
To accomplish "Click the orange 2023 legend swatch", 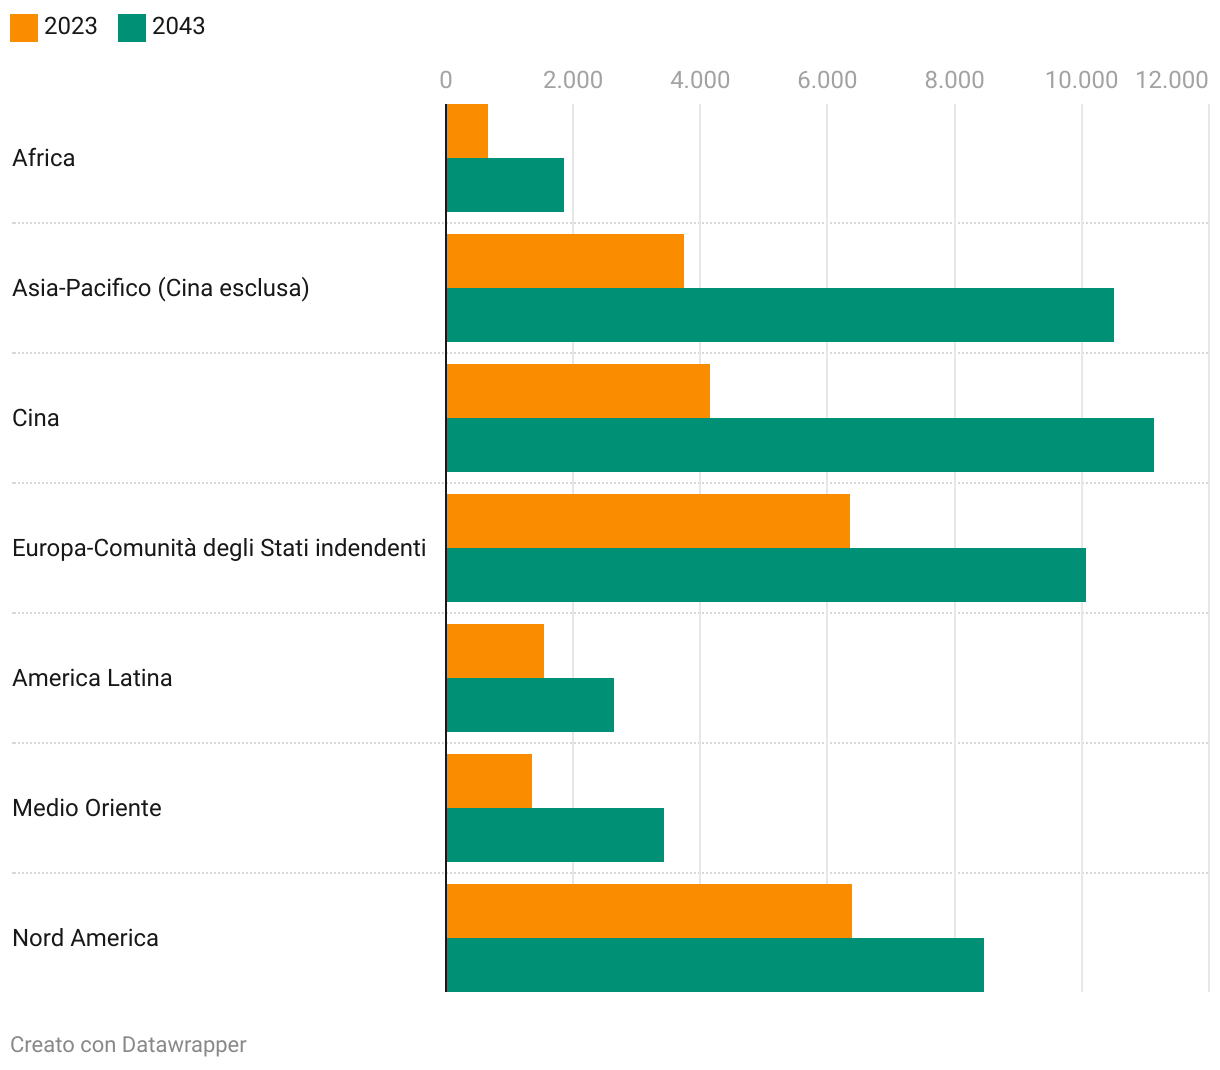I will 24,27.
